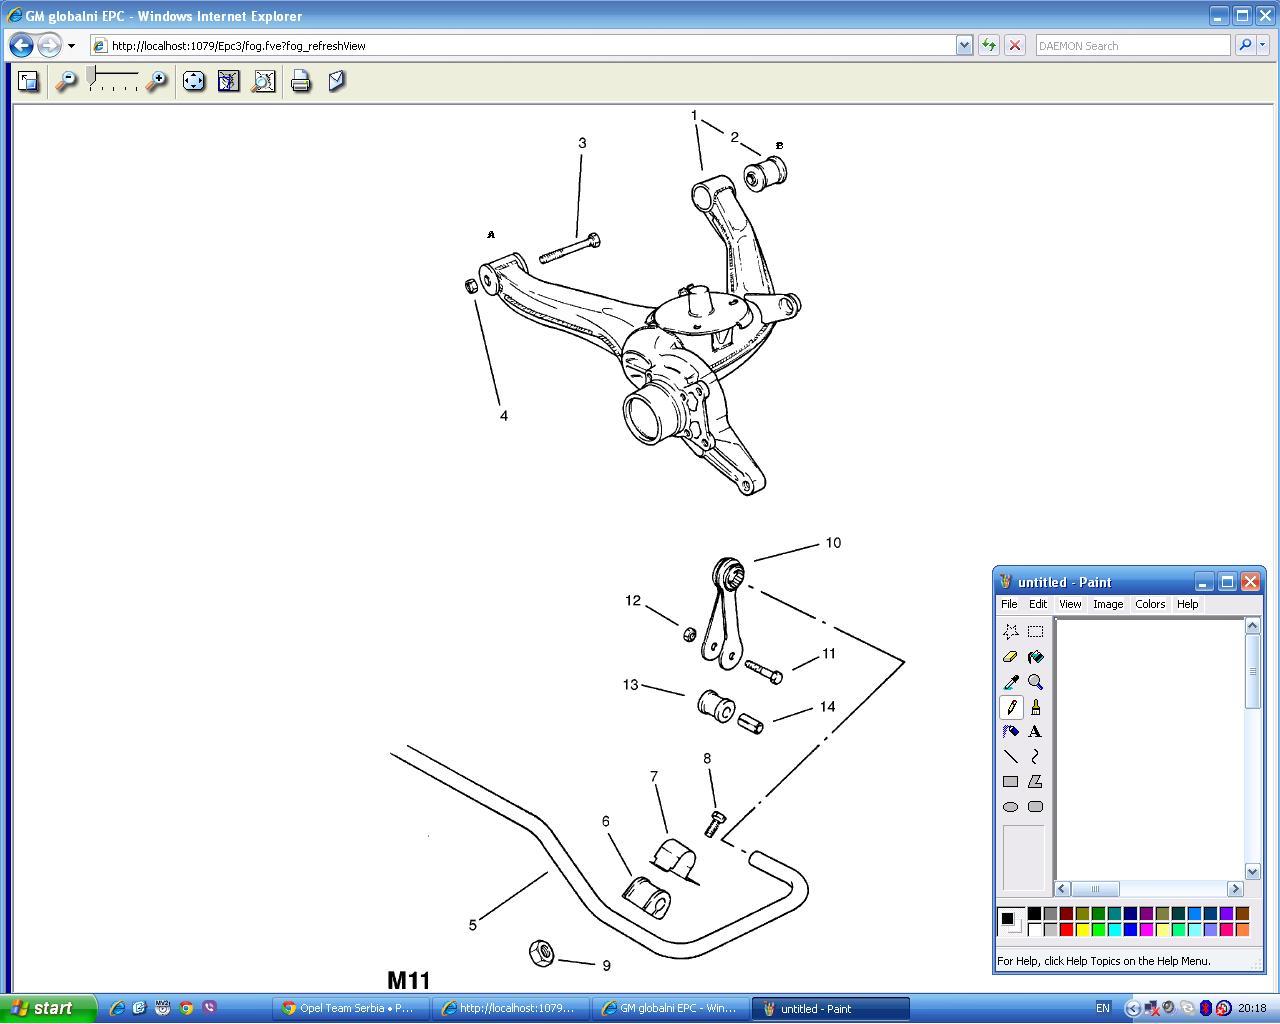Pick the Text tool in Paint
Image resolution: width=1280 pixels, height=1024 pixels.
click(1035, 732)
